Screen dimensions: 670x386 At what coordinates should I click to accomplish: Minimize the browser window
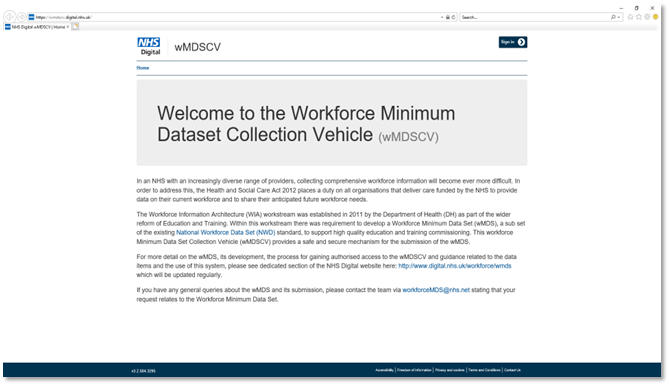621,8
